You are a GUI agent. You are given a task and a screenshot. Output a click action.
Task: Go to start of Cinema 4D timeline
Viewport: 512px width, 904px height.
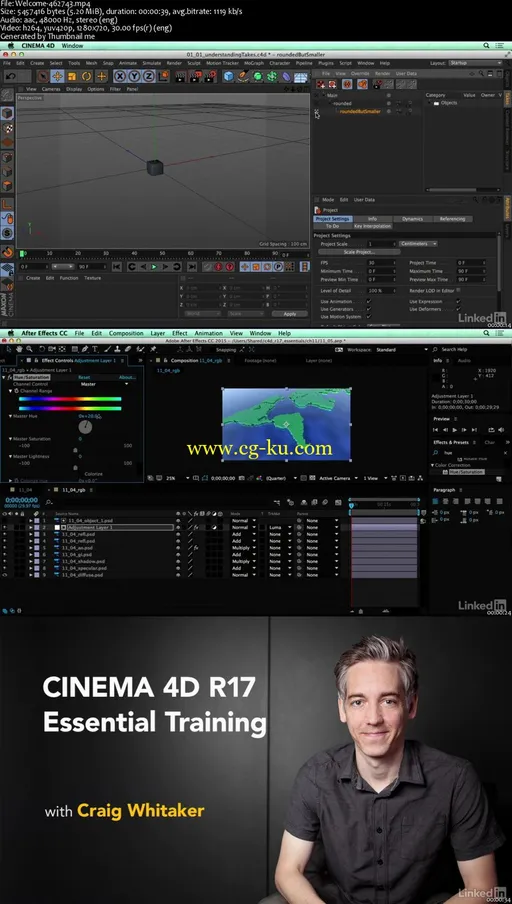[116, 267]
